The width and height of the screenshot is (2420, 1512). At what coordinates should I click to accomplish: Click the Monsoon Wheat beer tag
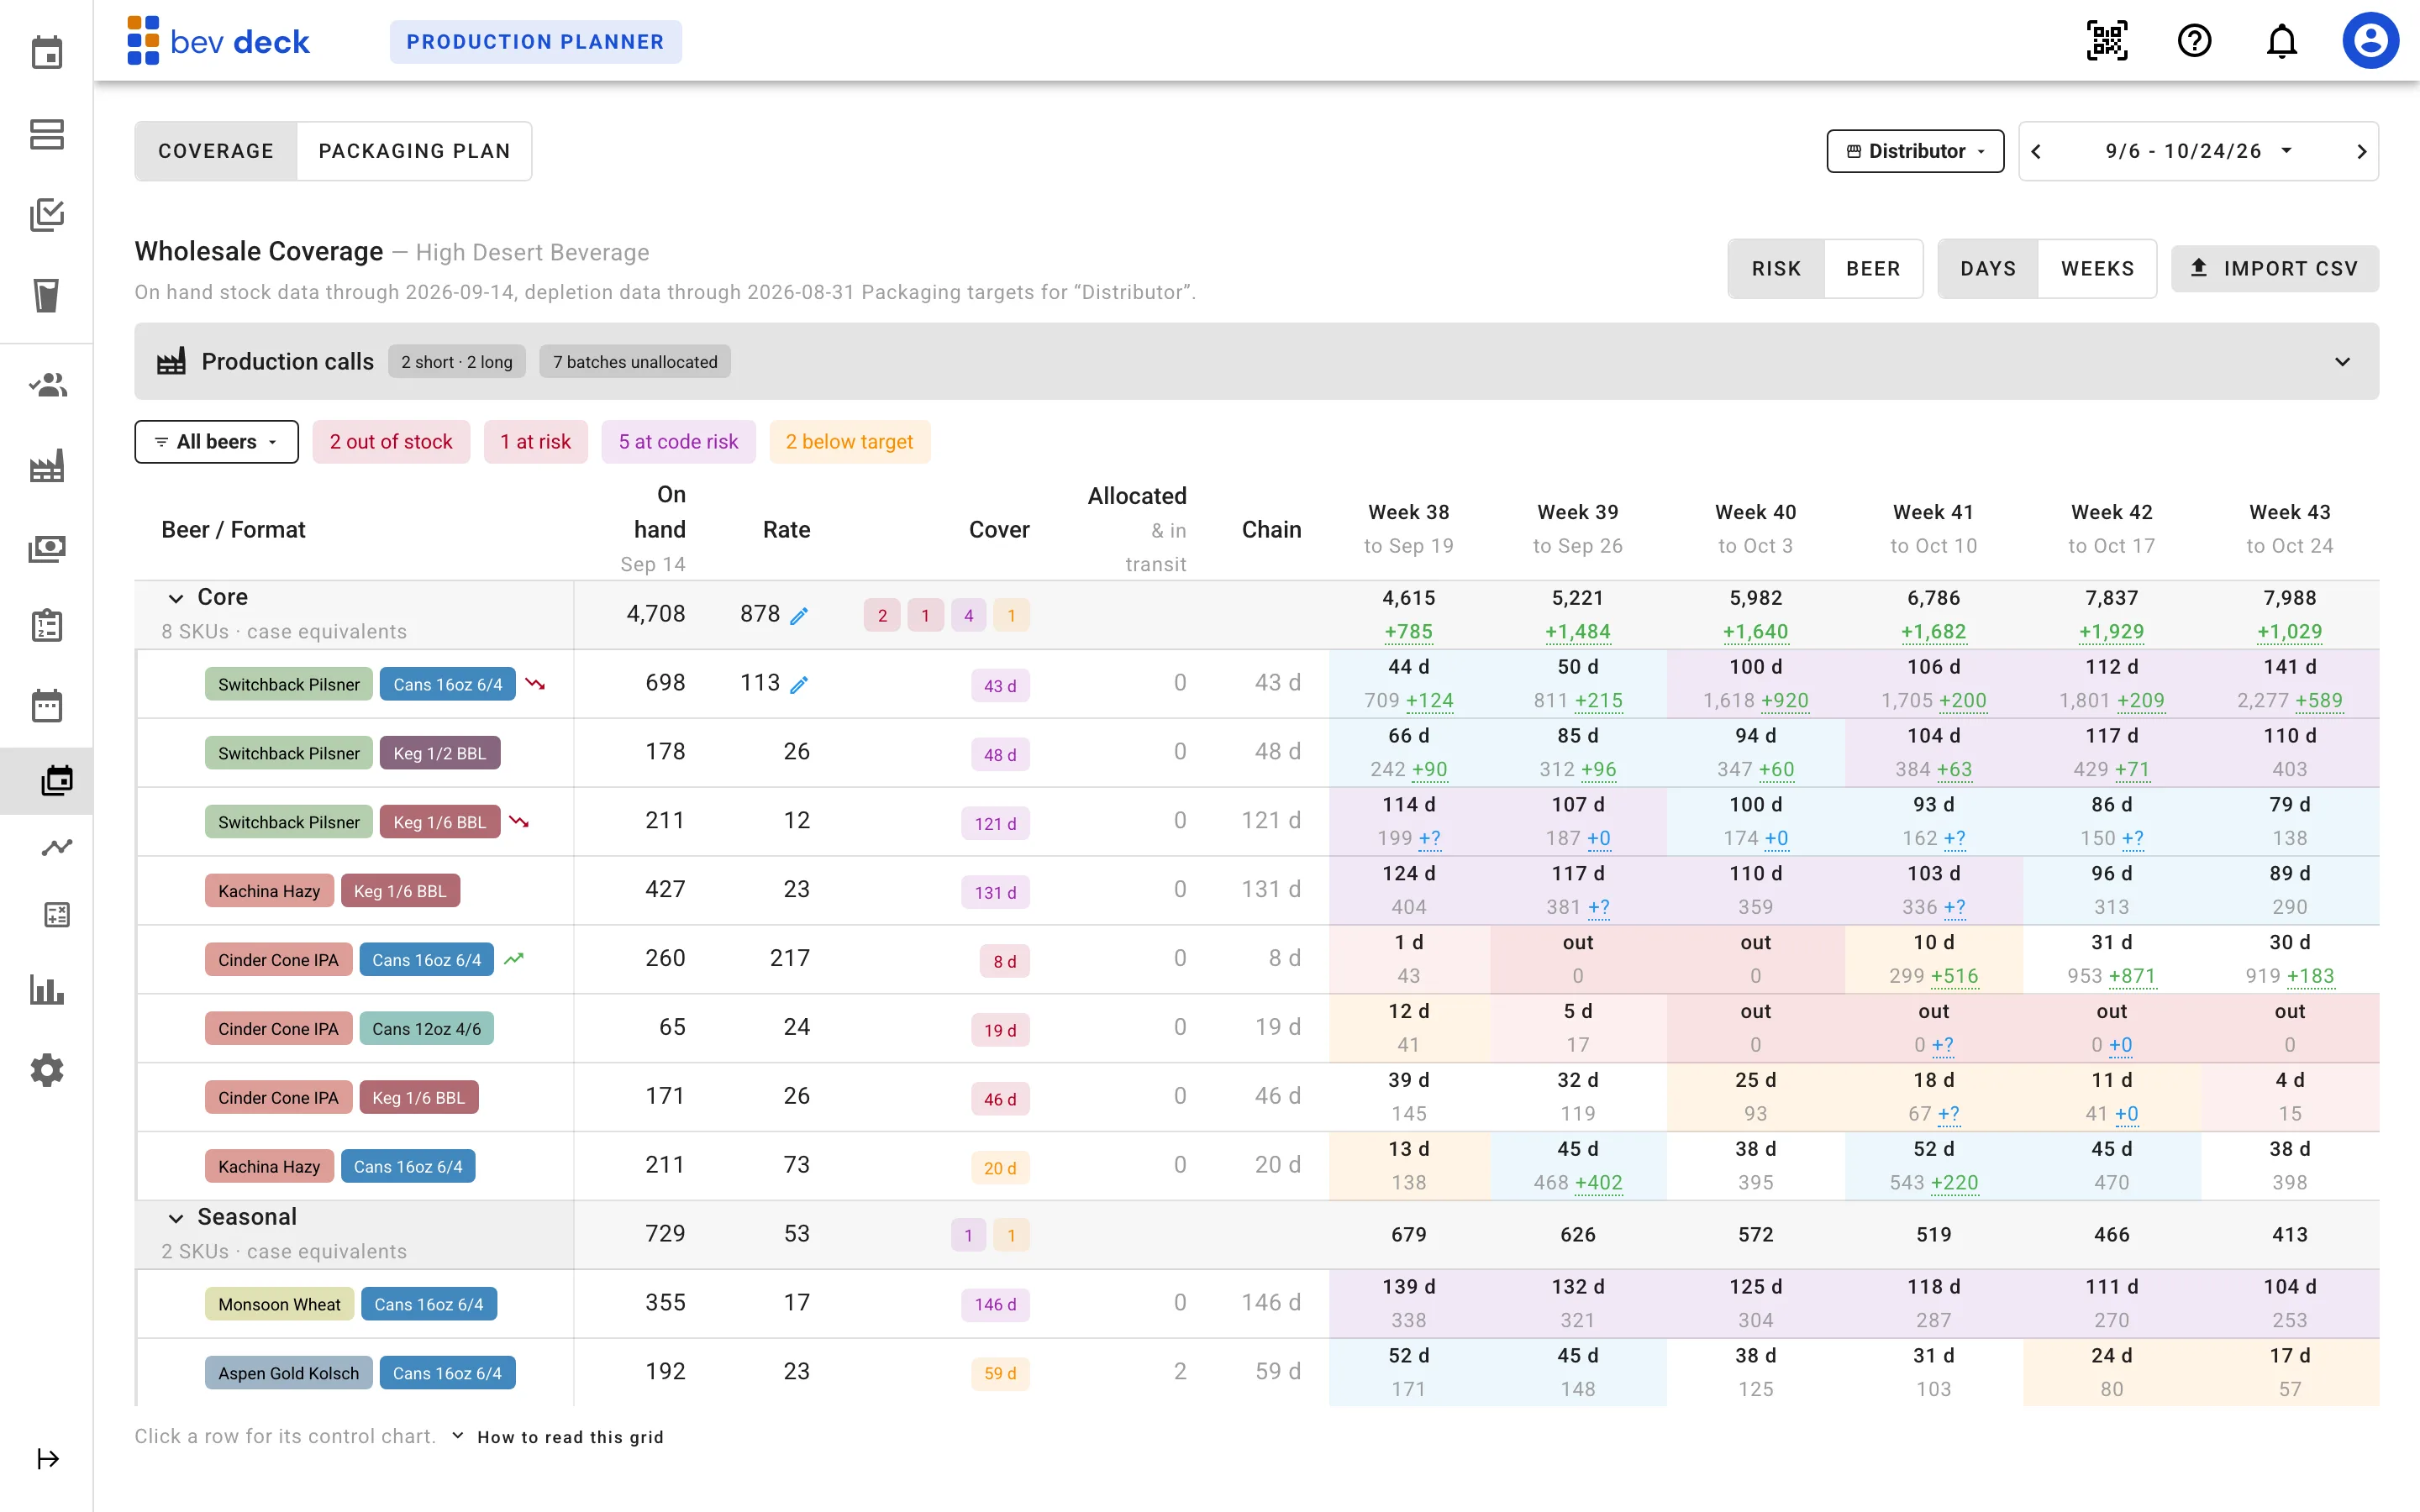(279, 1305)
